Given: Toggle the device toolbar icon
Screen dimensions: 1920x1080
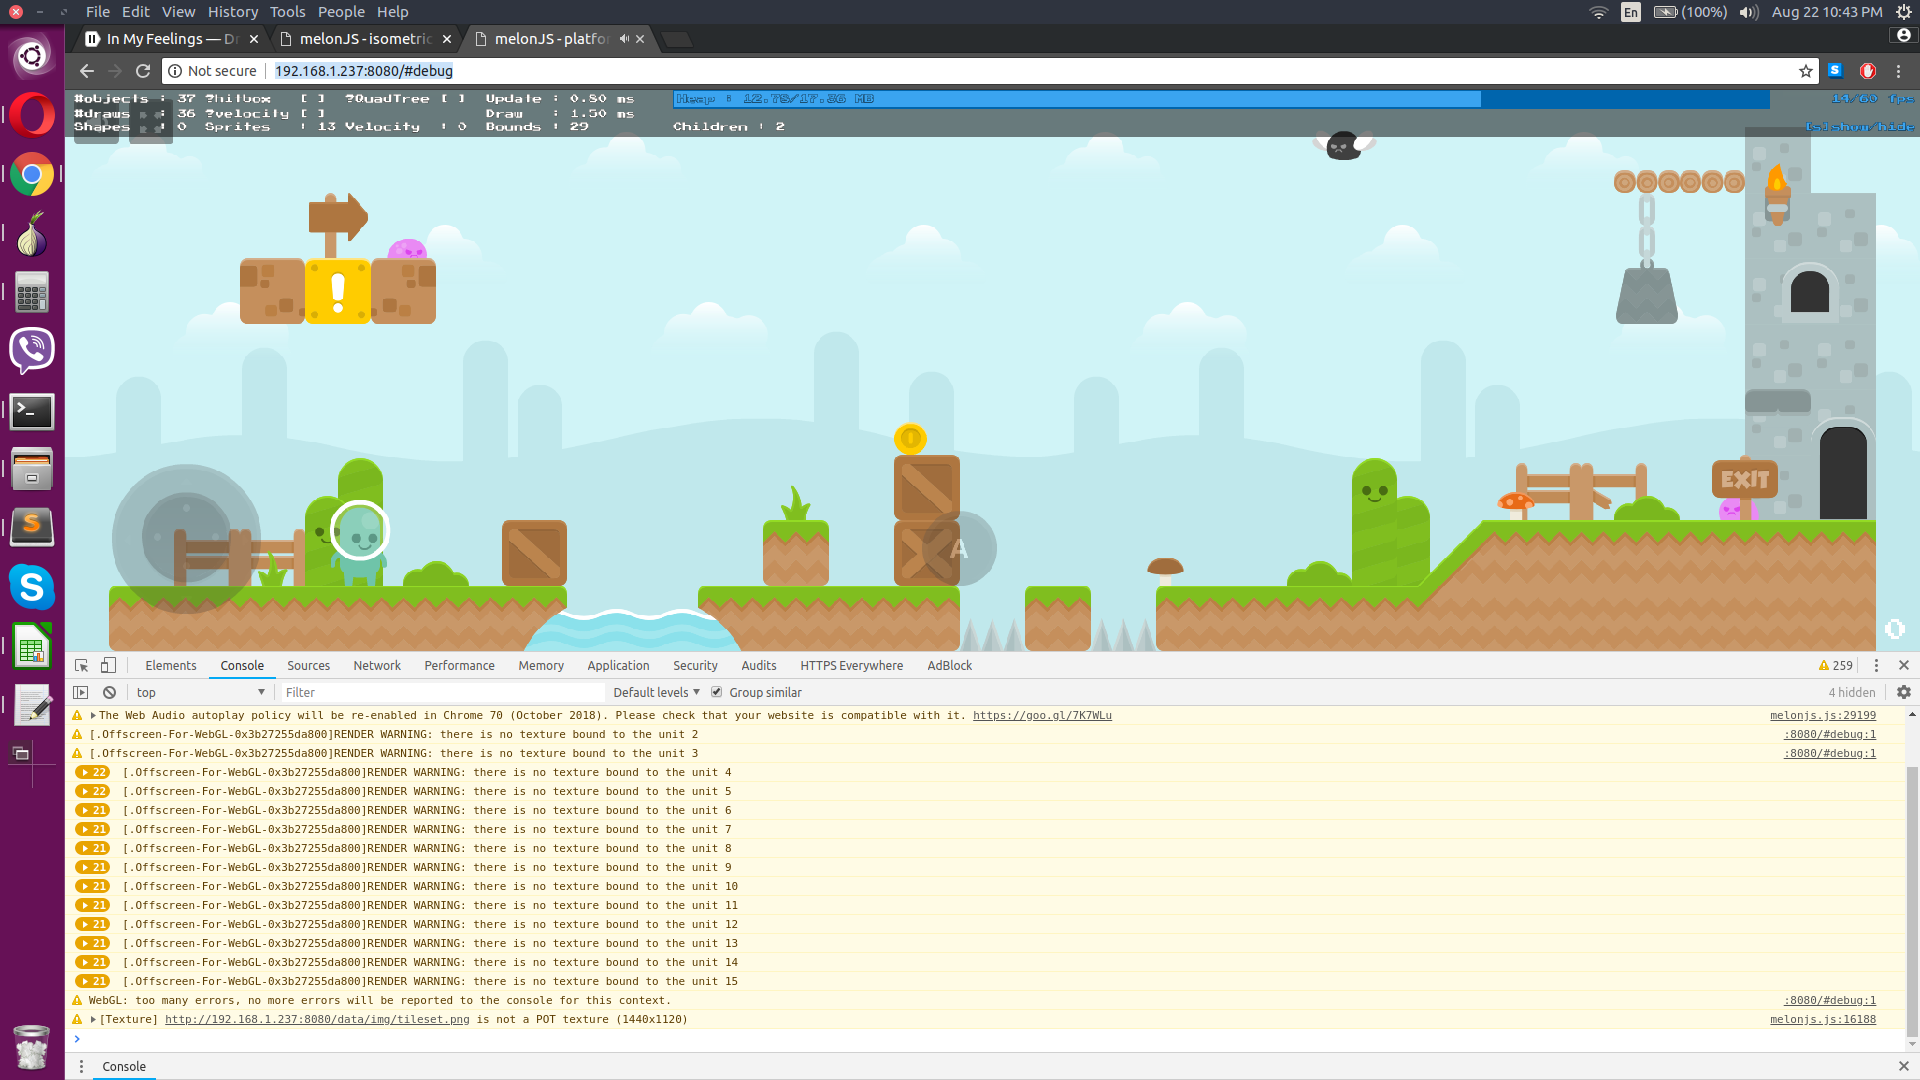Looking at the screenshot, I should pos(108,665).
